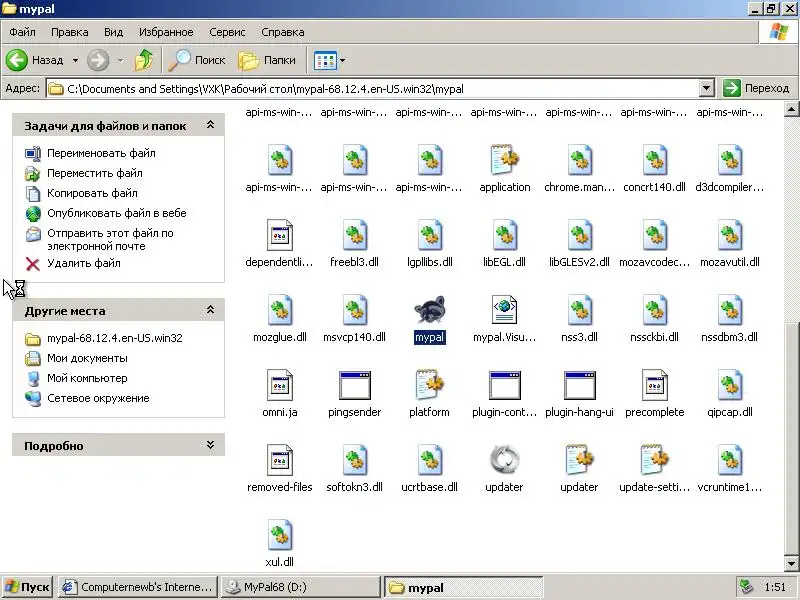Viewport: 800px width, 600px height.
Task: Select the mozavutil.dll file icon
Action: click(730, 235)
